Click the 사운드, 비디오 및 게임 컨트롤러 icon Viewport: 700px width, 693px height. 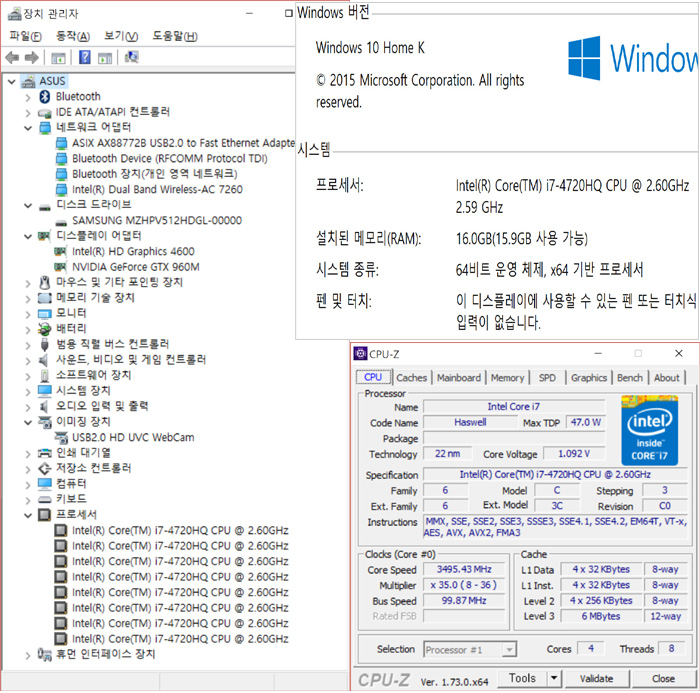tap(44, 360)
